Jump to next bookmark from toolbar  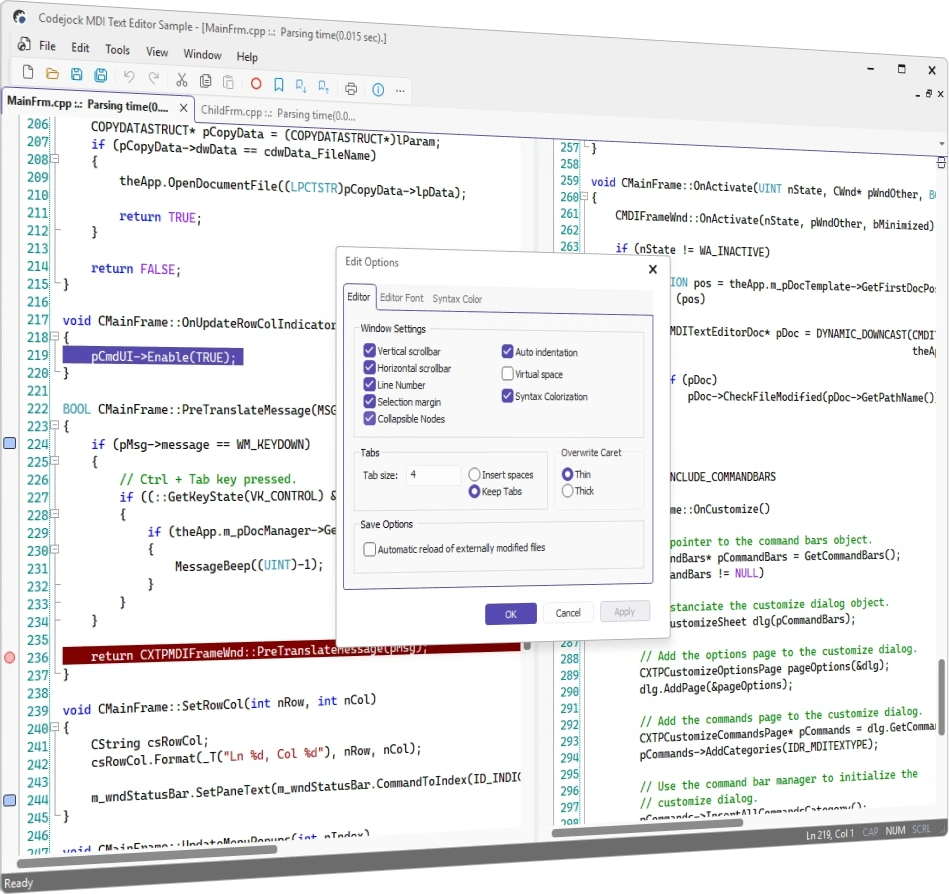301,86
